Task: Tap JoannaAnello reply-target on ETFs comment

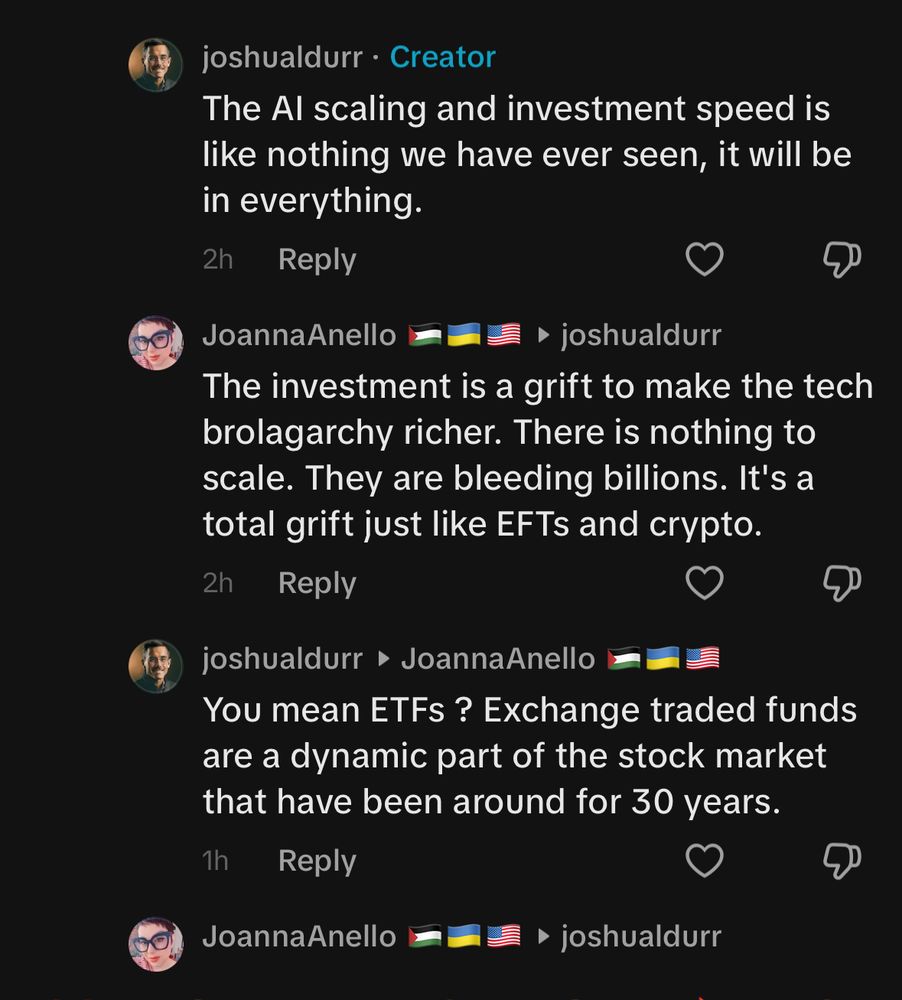Action: pos(498,658)
